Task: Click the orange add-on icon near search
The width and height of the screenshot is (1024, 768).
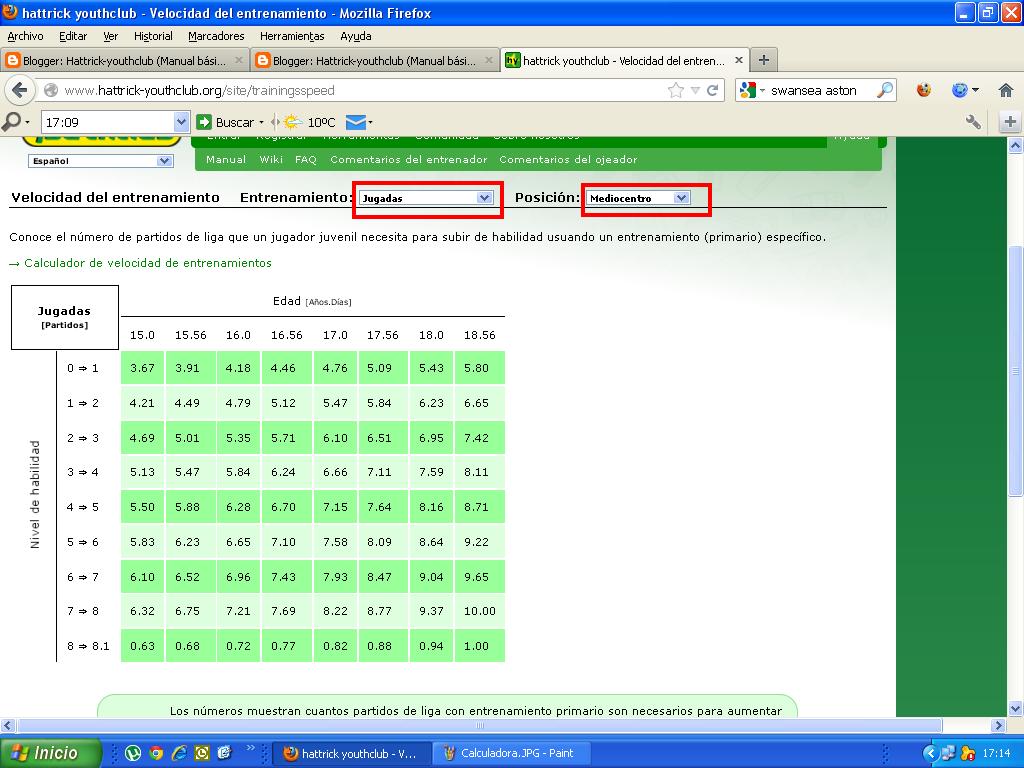Action: click(x=923, y=90)
